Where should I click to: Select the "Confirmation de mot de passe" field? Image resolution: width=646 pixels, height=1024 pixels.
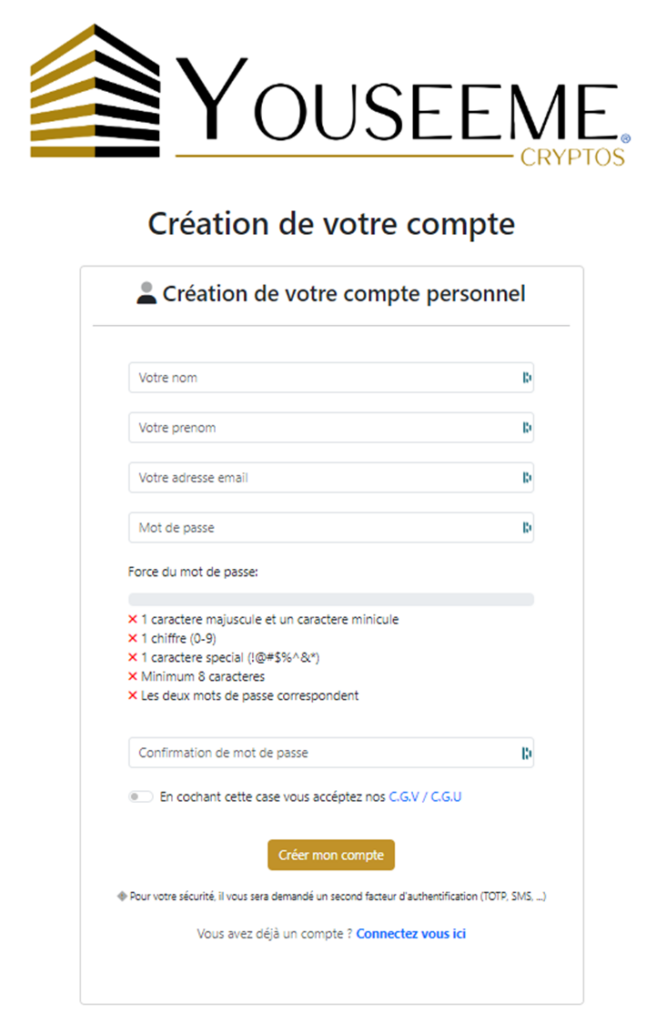[x=320, y=753]
